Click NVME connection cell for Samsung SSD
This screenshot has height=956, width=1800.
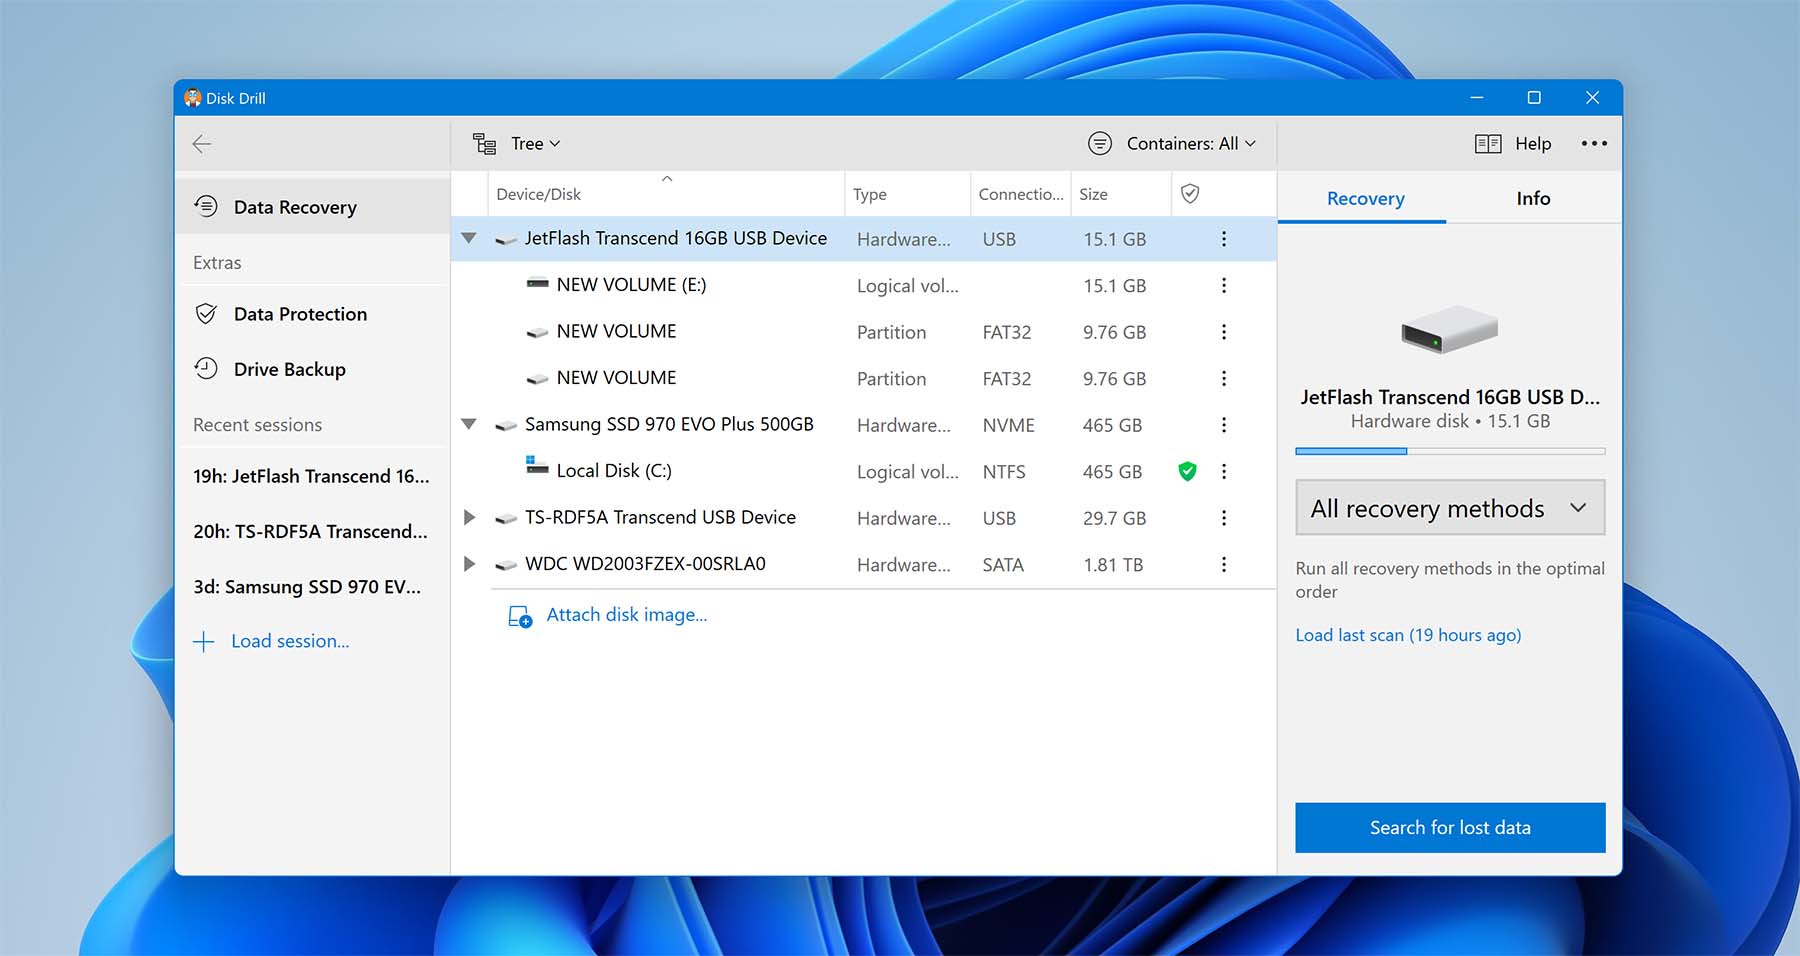click(1008, 425)
